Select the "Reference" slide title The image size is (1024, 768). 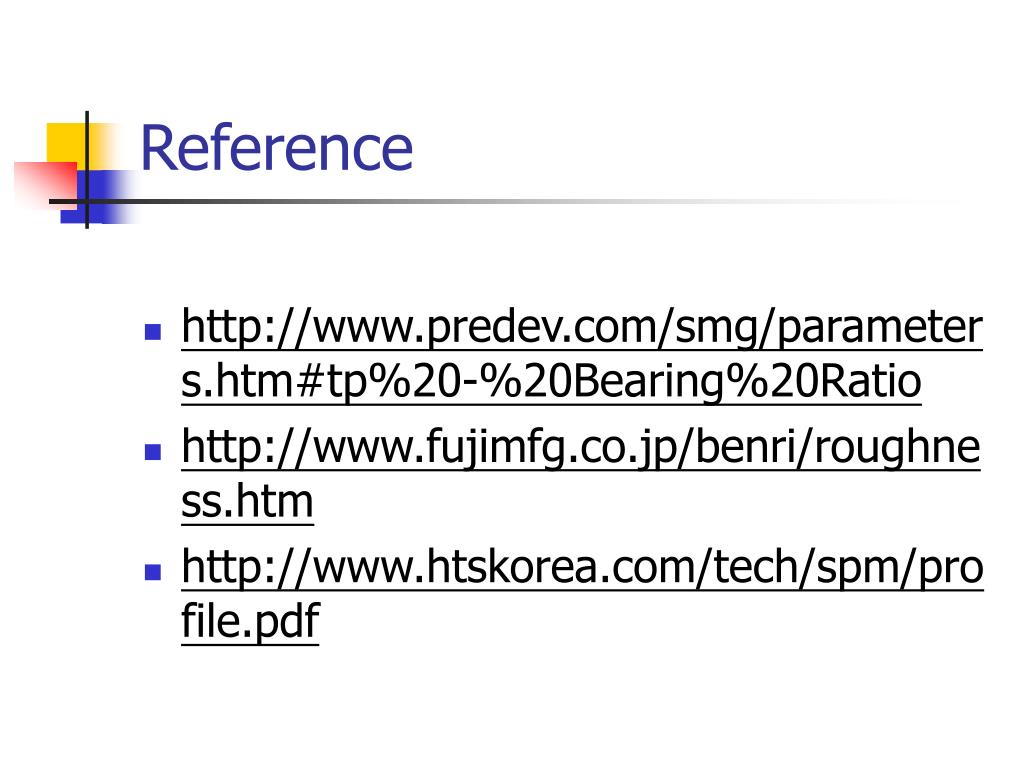pos(277,149)
